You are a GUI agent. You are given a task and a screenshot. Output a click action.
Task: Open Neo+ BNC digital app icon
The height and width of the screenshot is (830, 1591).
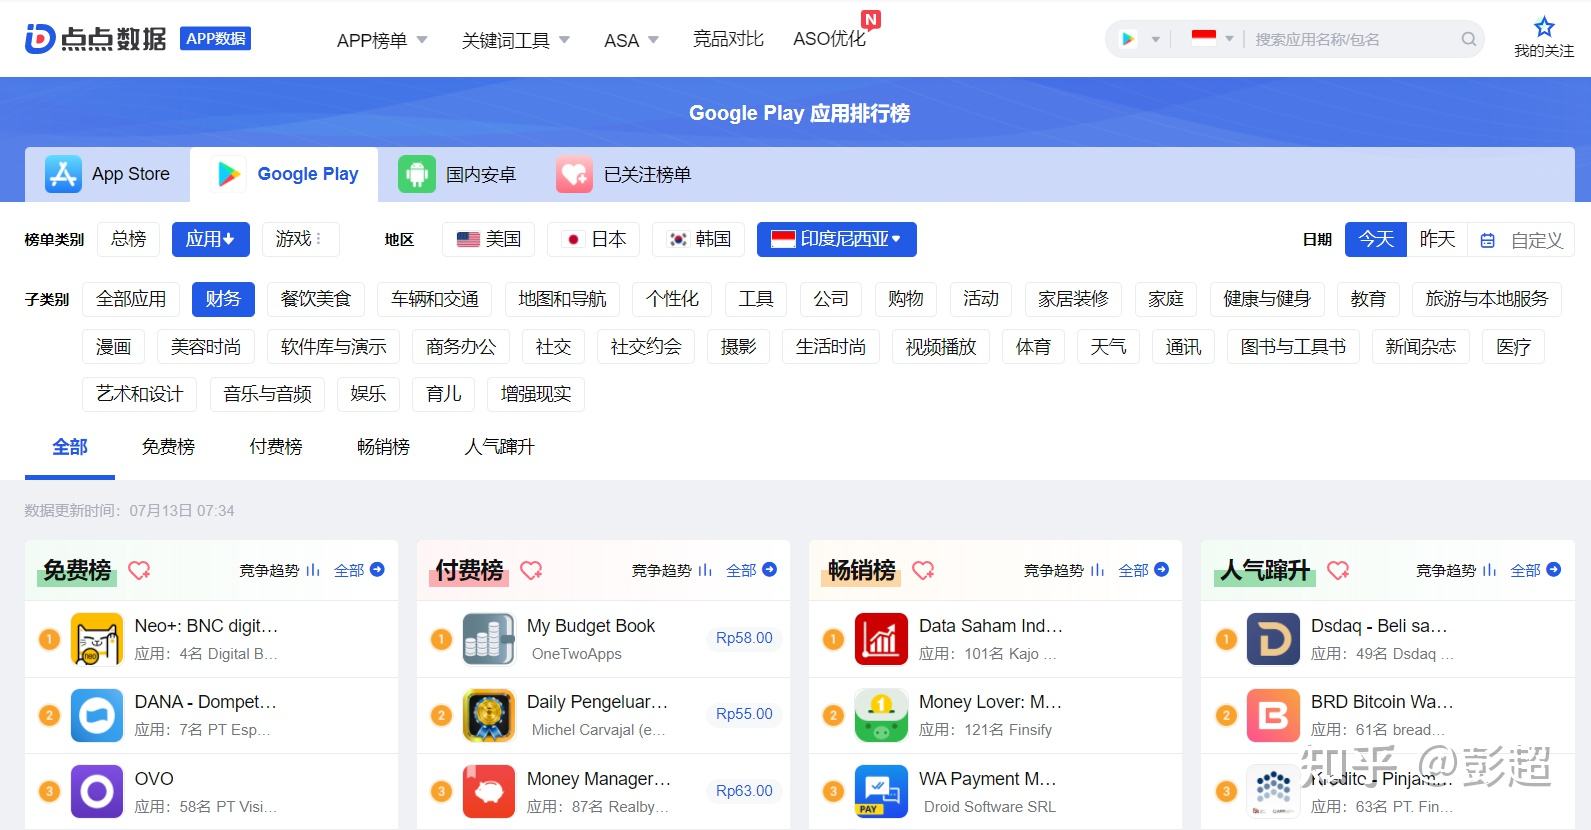[97, 639]
